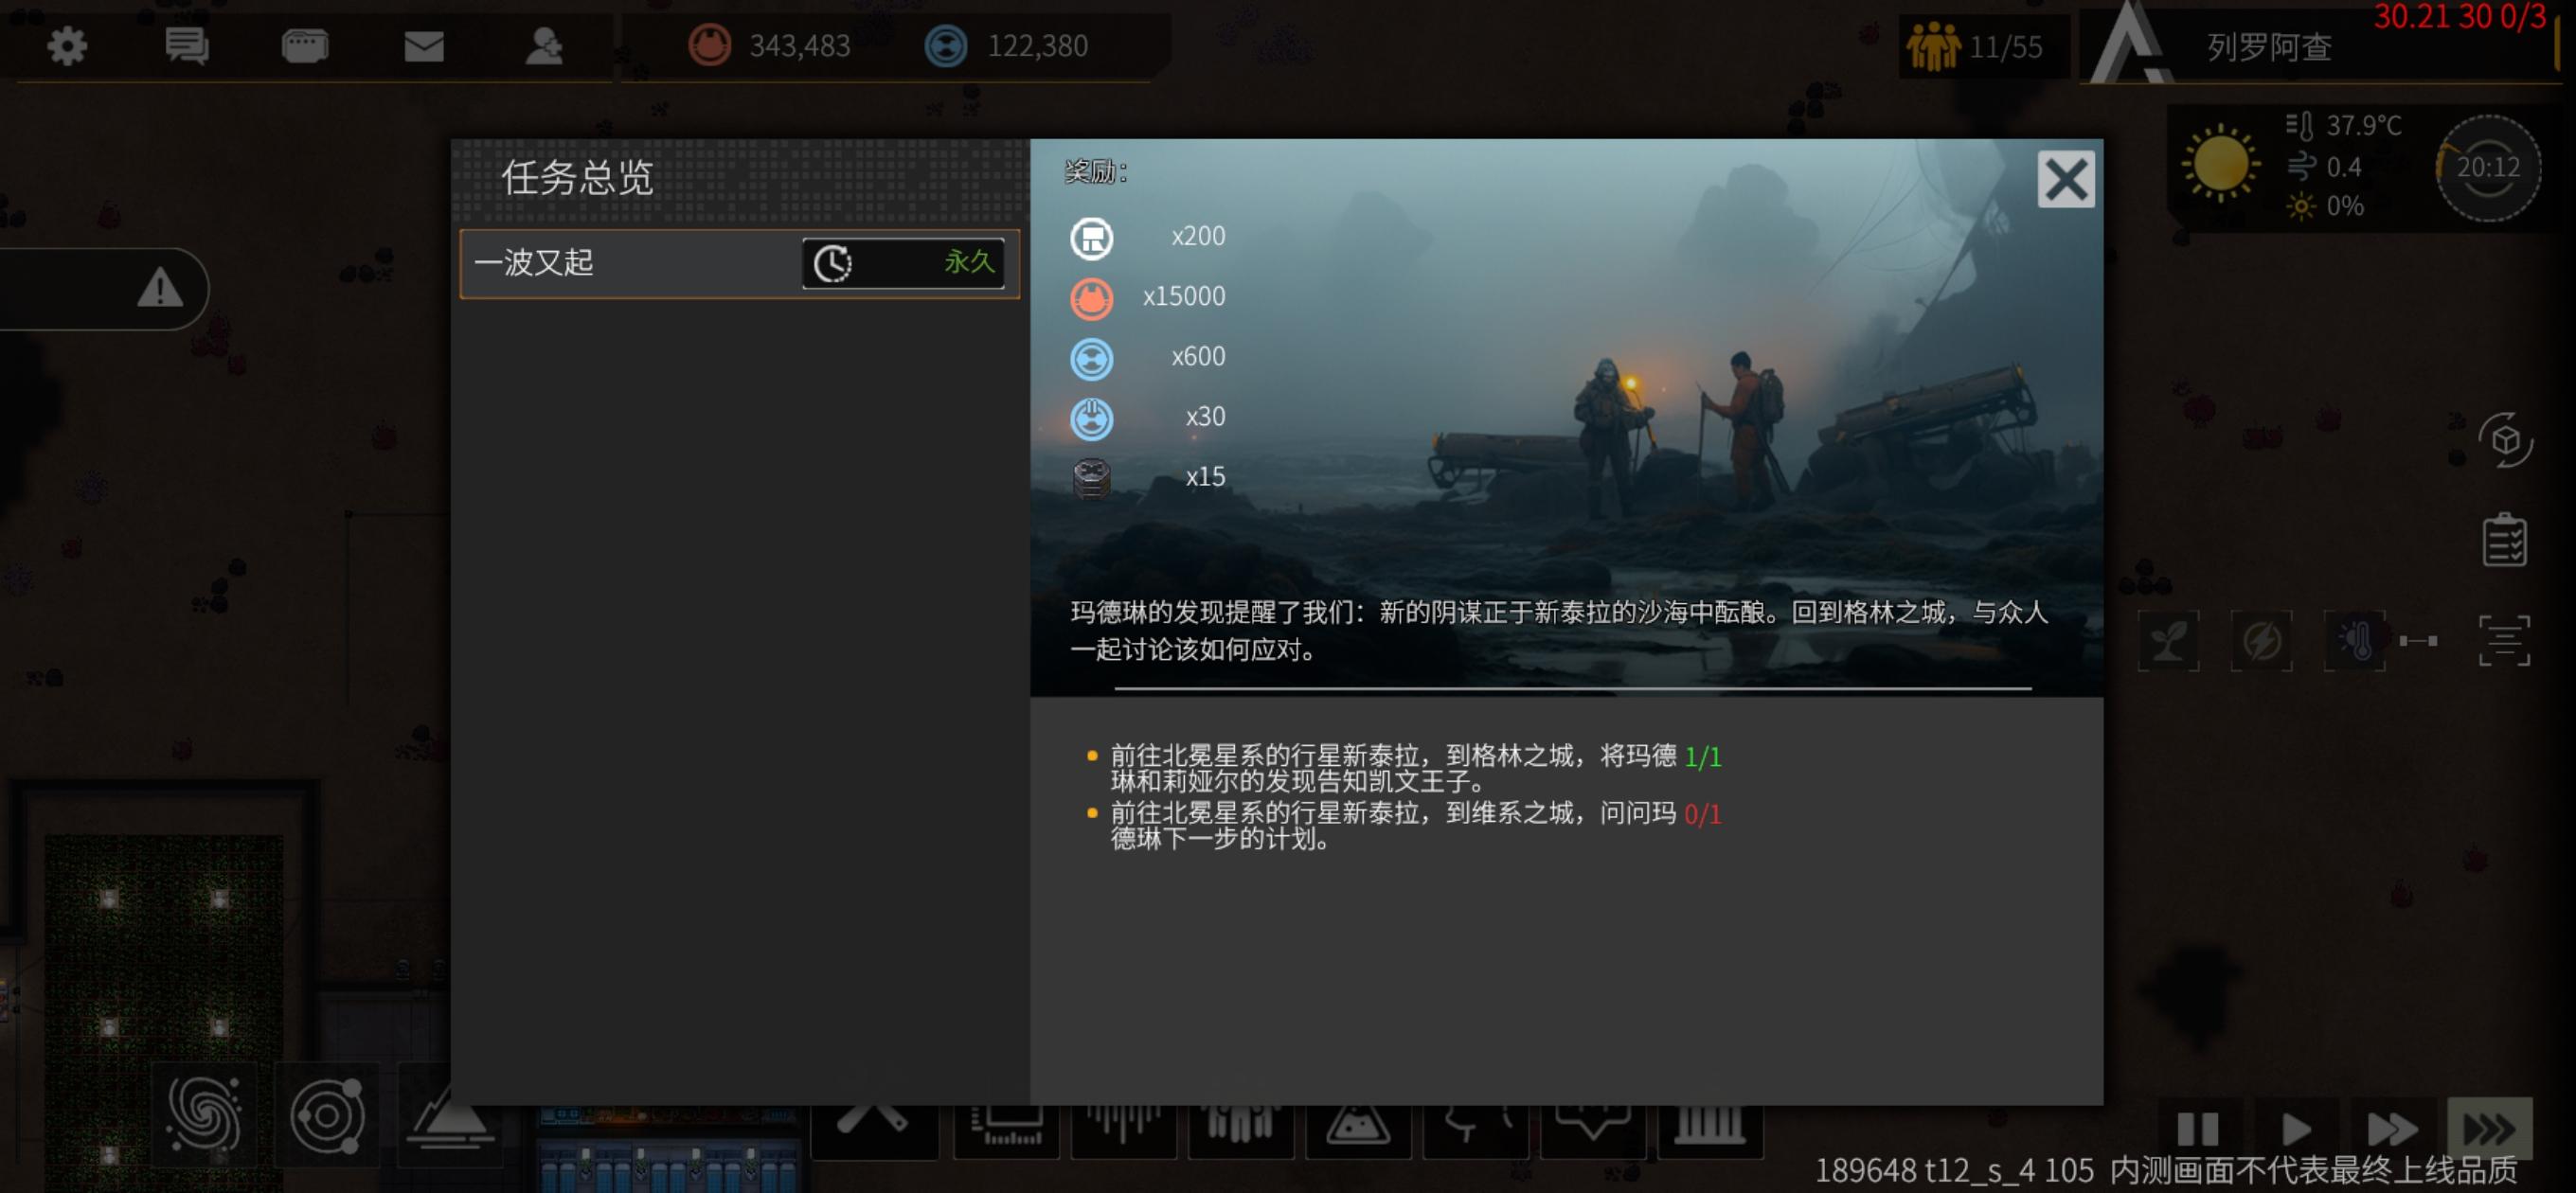Click the x600 blue coin reward
The width and height of the screenshot is (2576, 1193).
pos(1091,358)
